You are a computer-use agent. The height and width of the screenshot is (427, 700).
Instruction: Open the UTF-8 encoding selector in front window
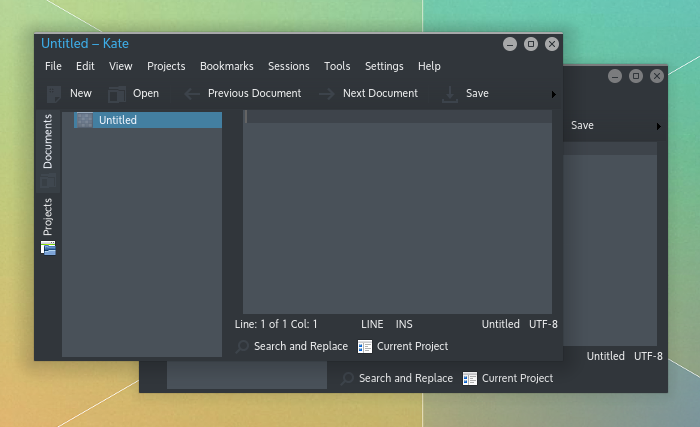pos(543,324)
